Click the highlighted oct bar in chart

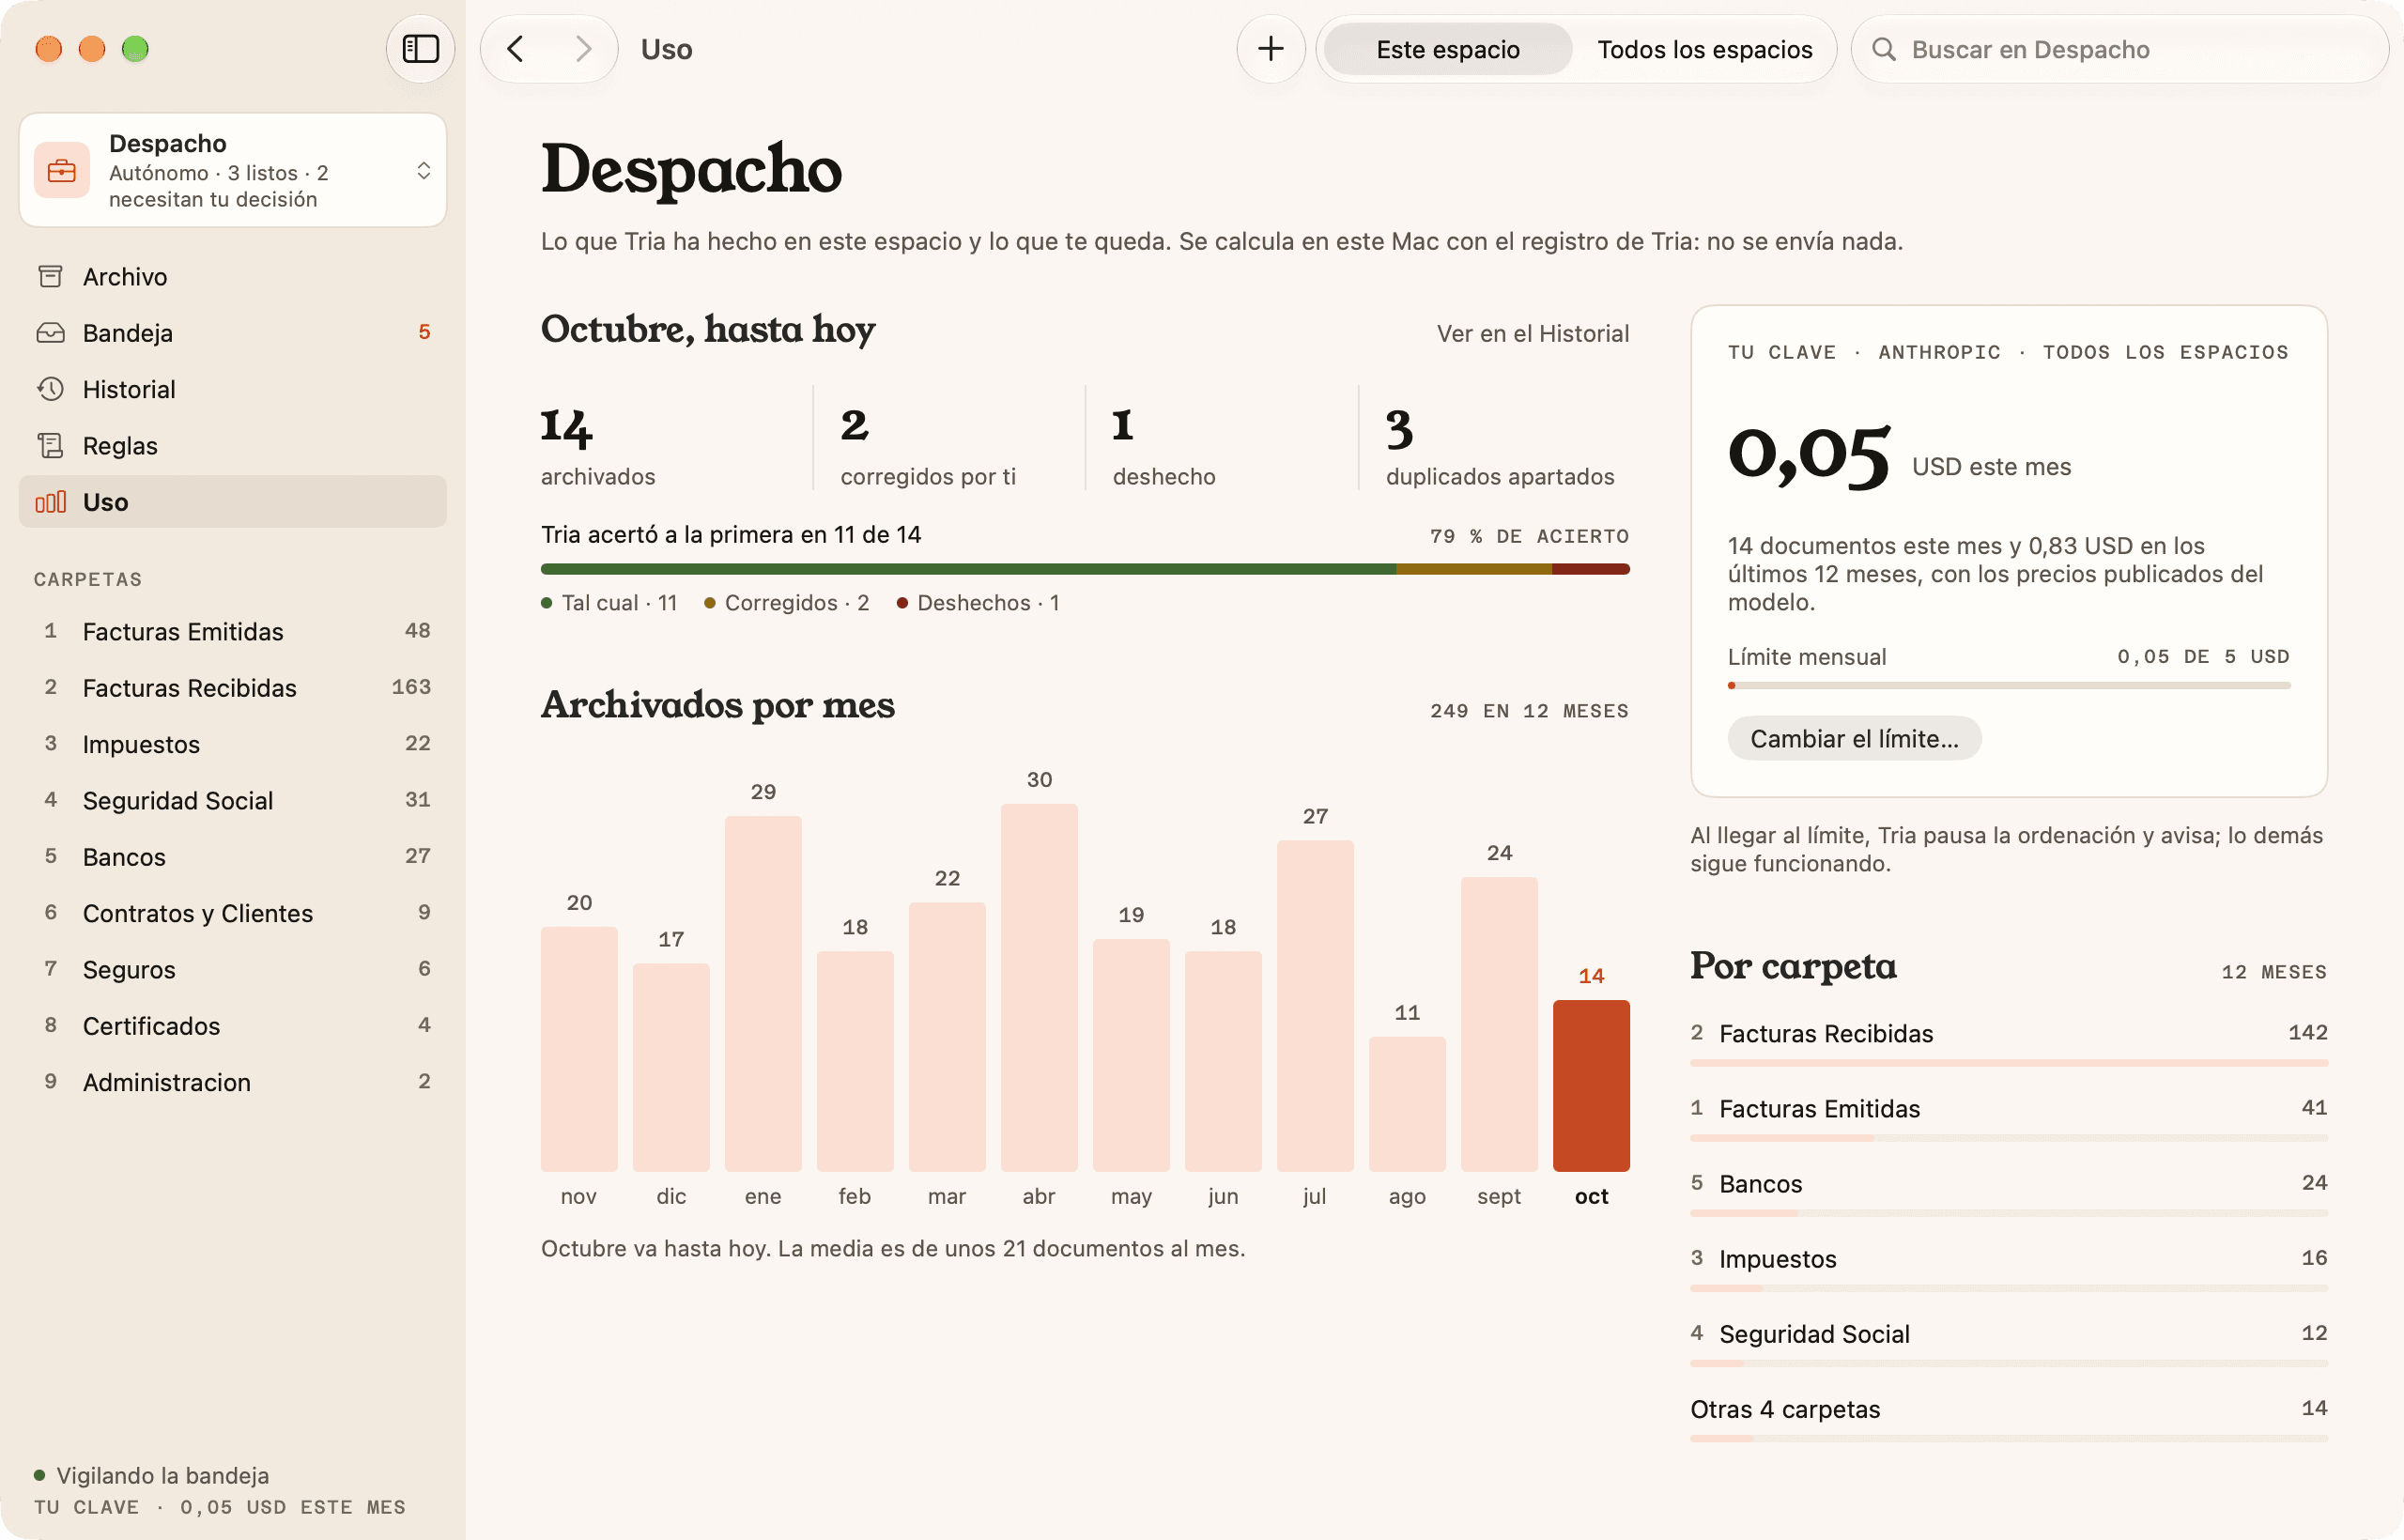pyautogui.click(x=1591, y=1086)
